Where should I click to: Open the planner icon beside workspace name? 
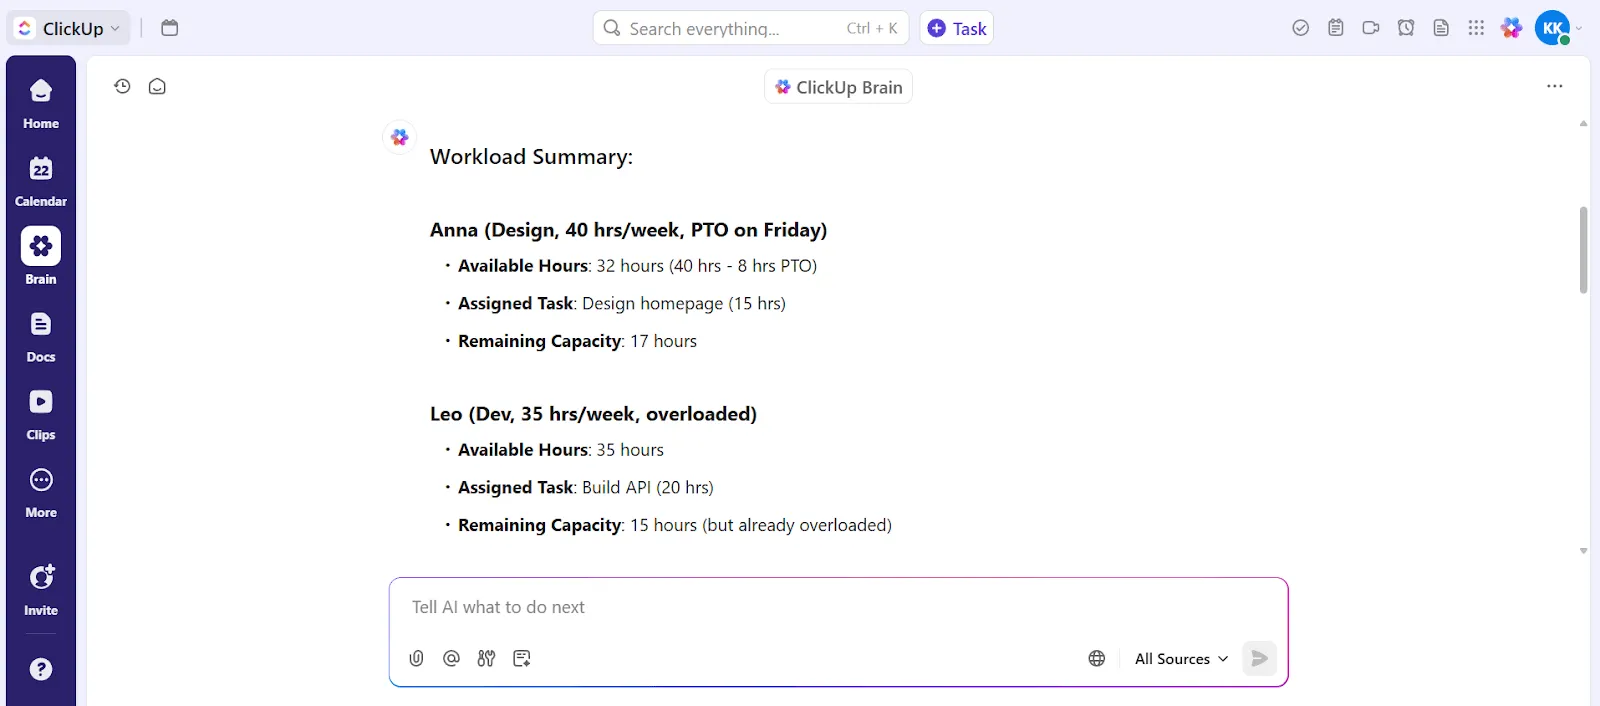coord(170,28)
